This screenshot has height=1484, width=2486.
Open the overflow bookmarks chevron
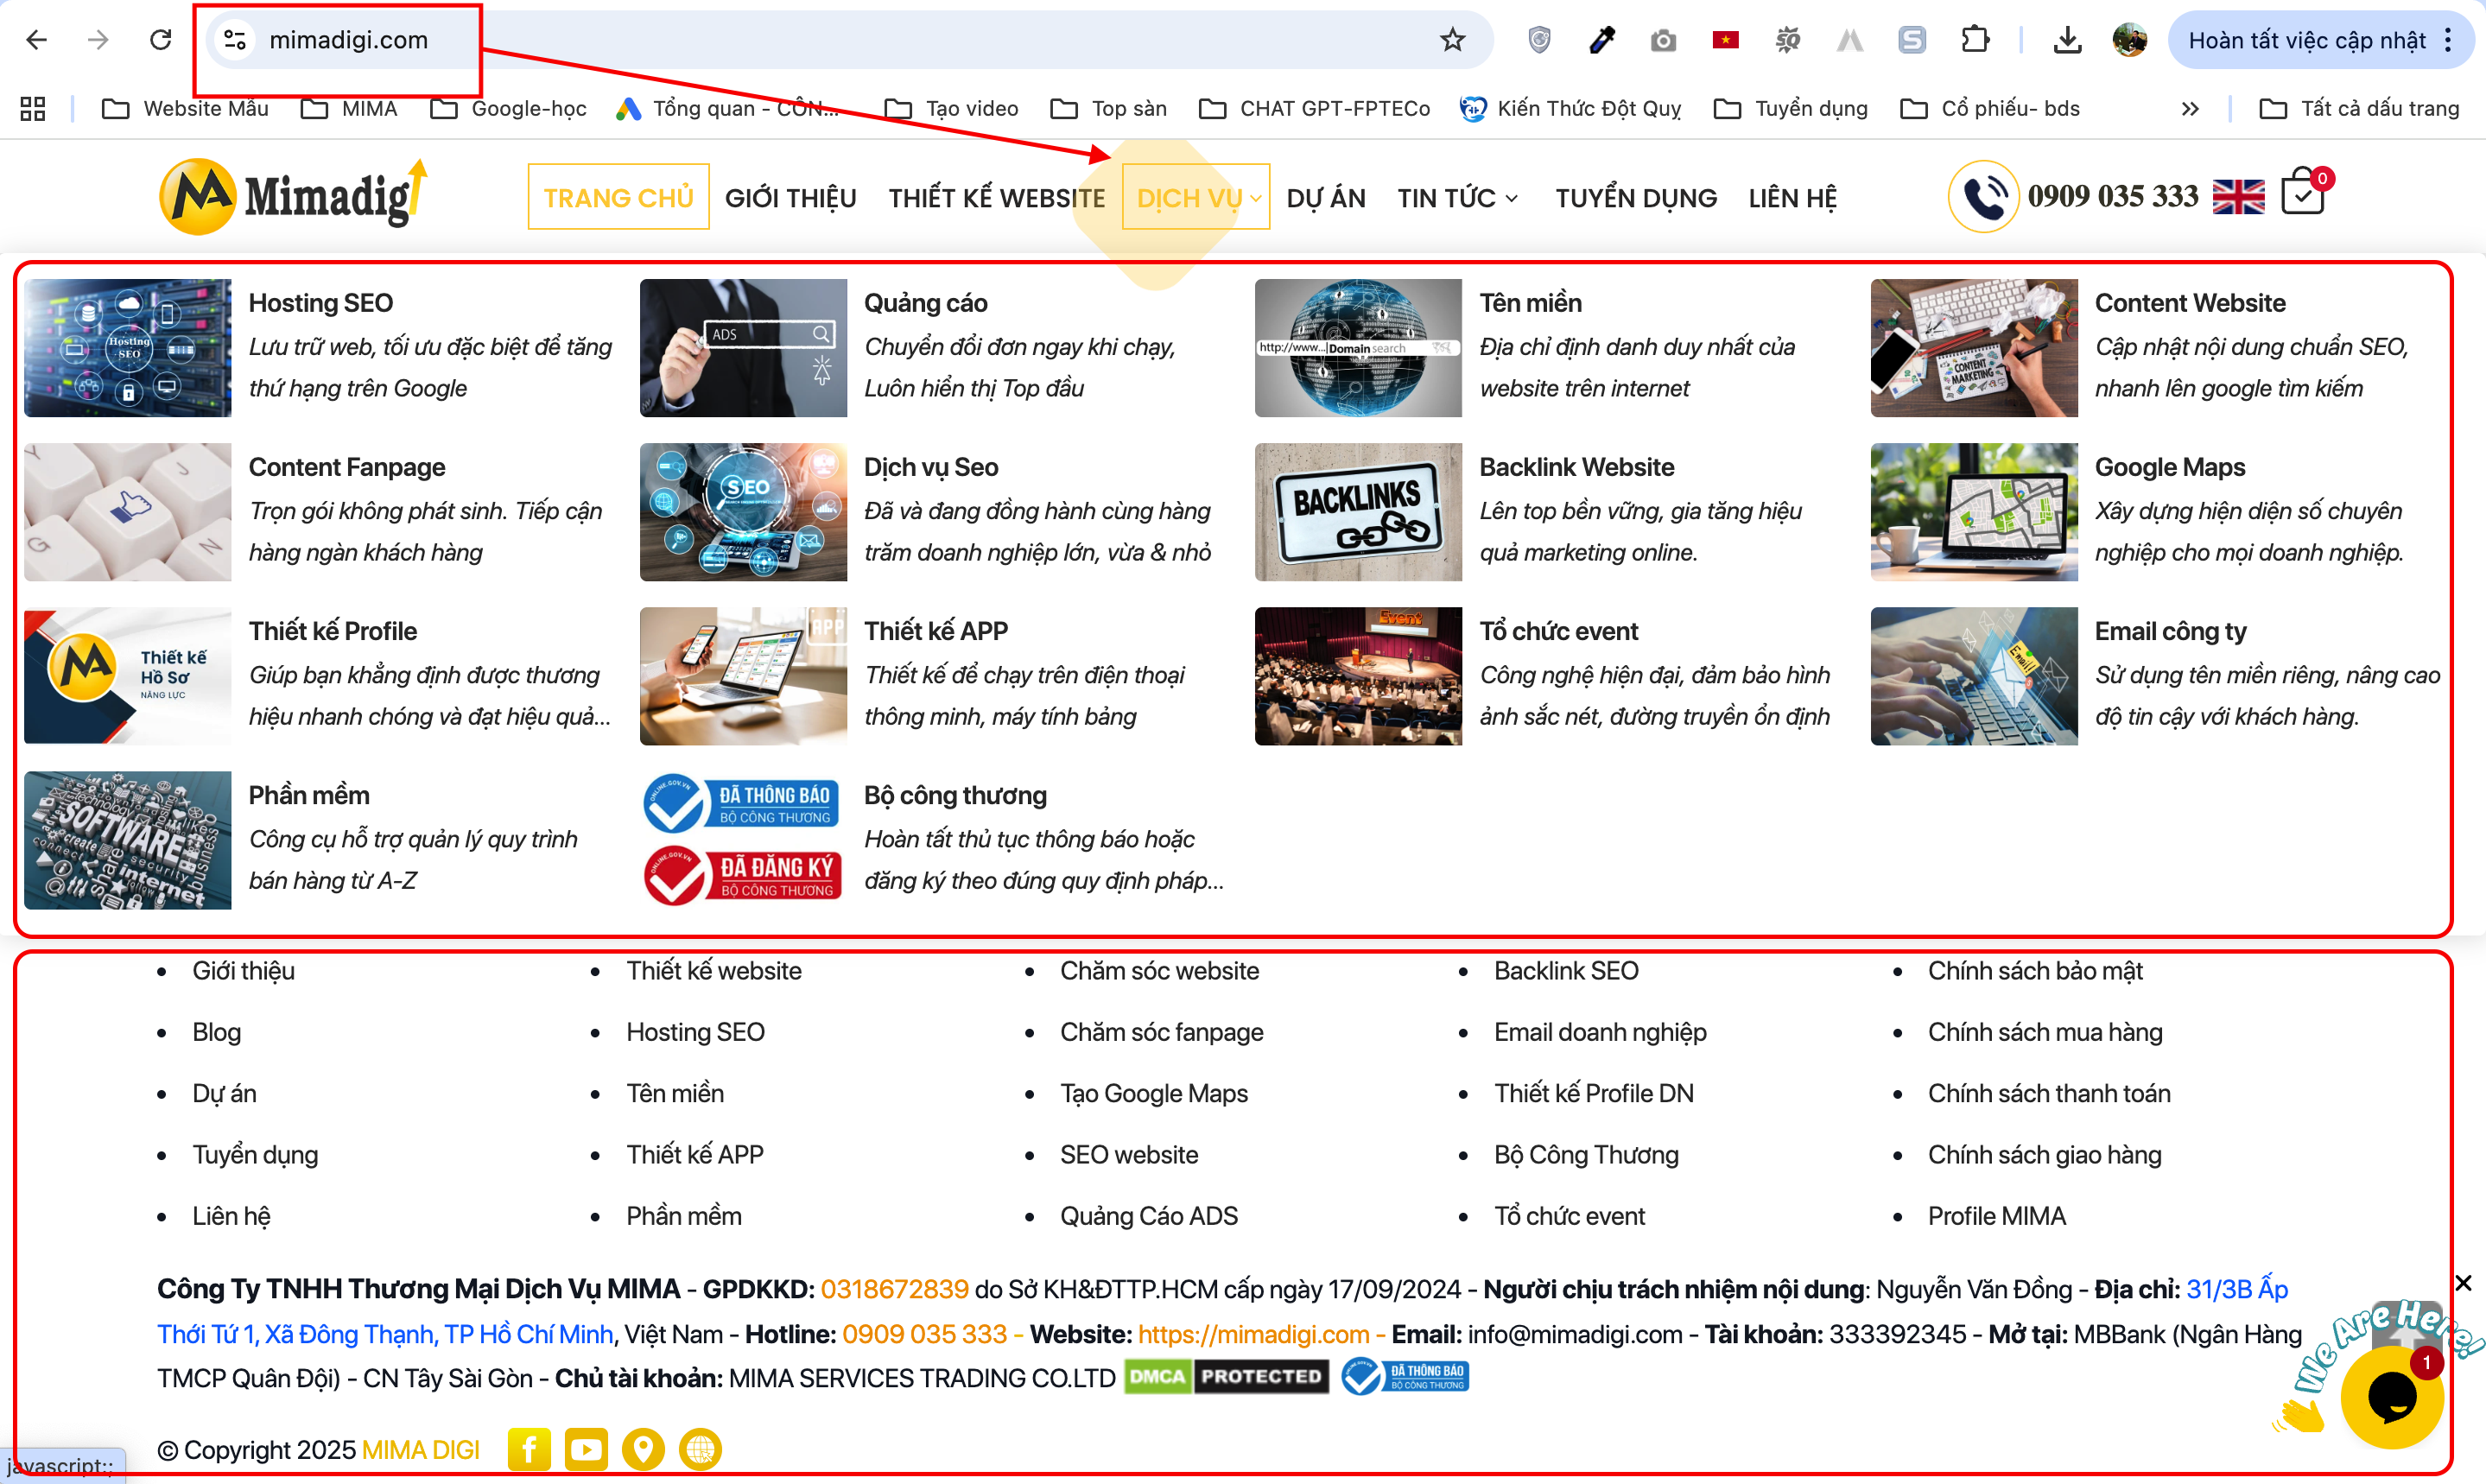pyautogui.click(x=2190, y=108)
